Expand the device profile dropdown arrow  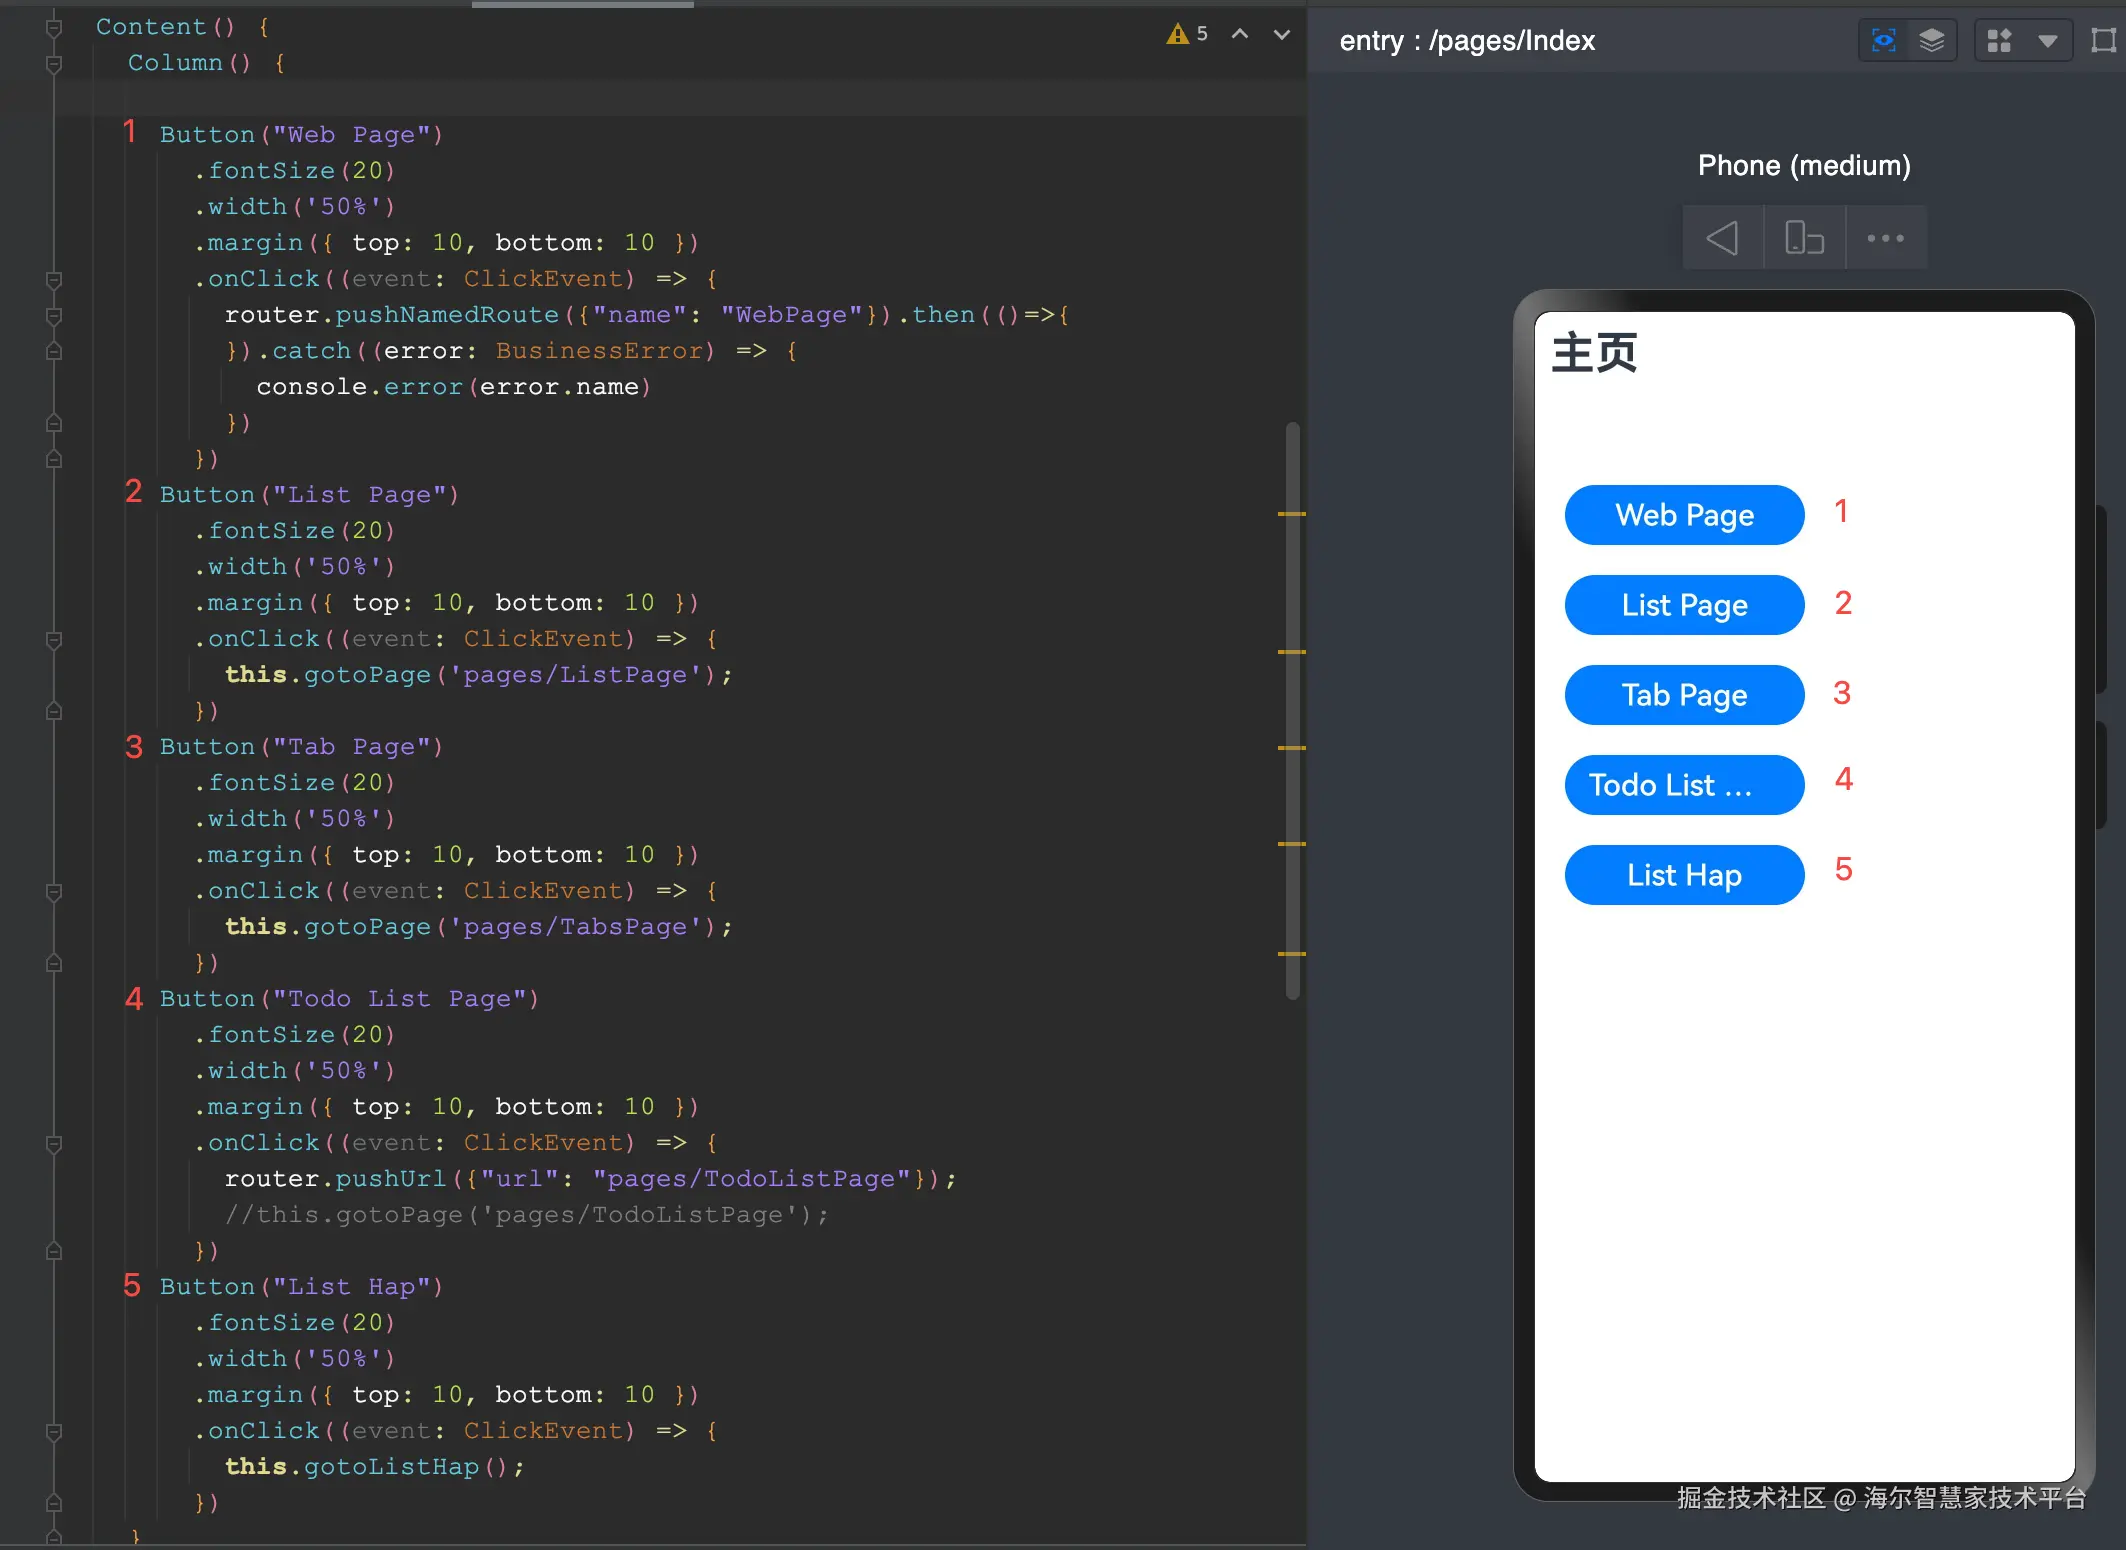coord(2047,41)
